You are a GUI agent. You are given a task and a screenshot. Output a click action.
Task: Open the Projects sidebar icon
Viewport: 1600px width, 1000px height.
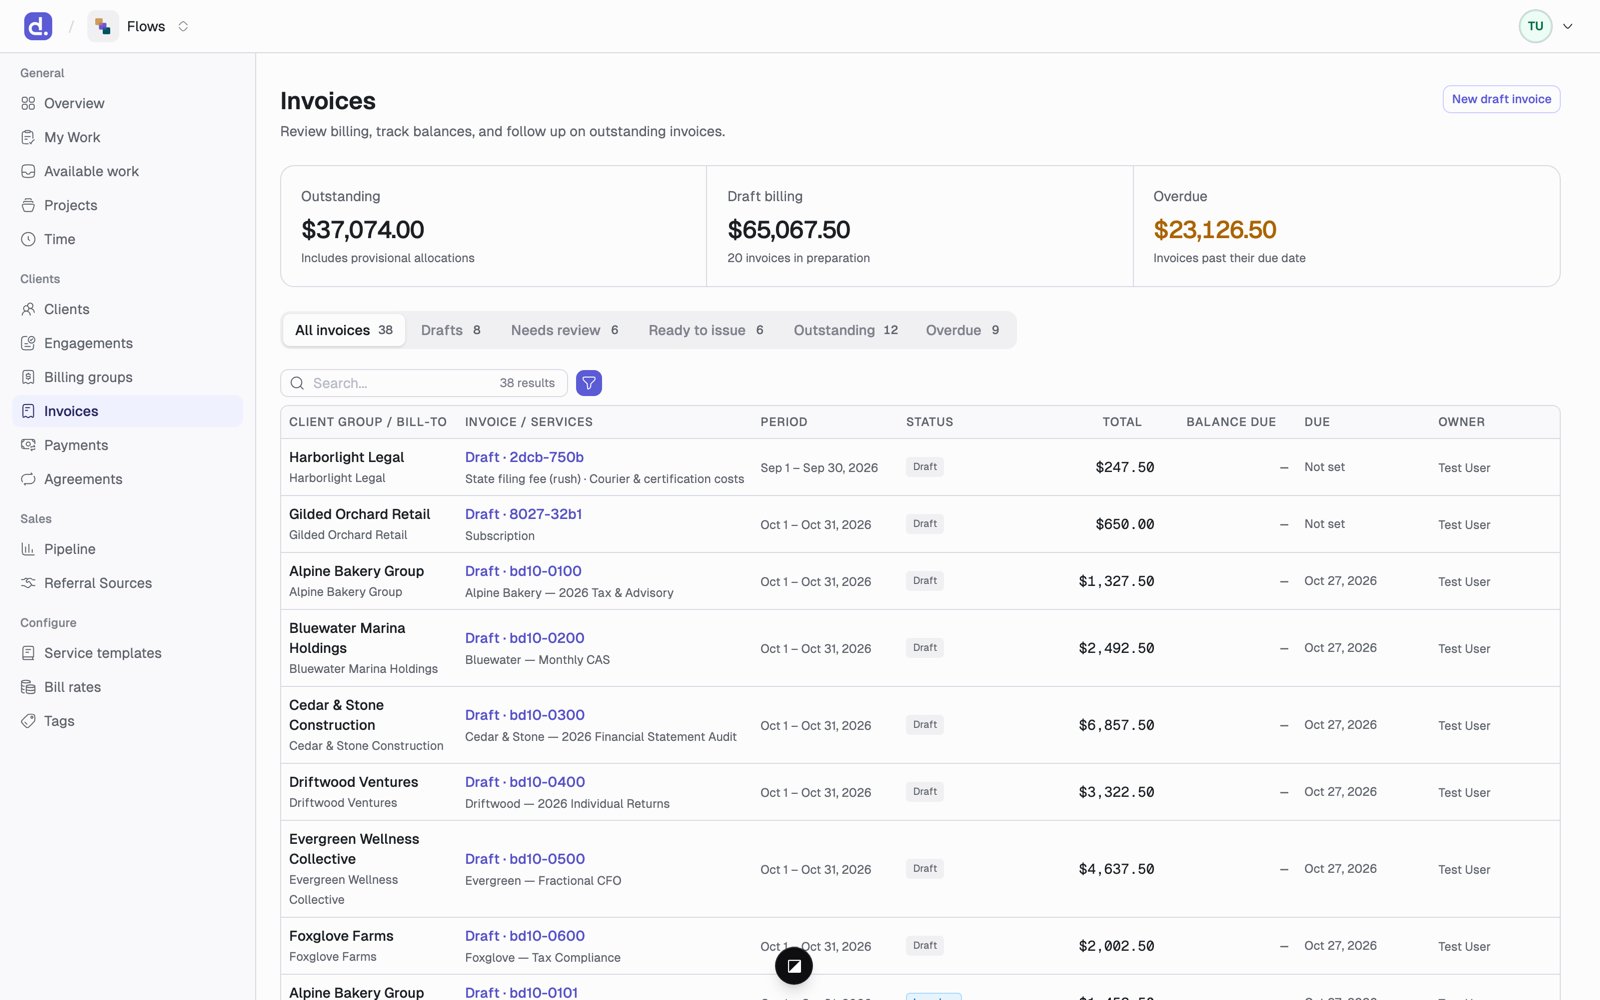tap(28, 205)
